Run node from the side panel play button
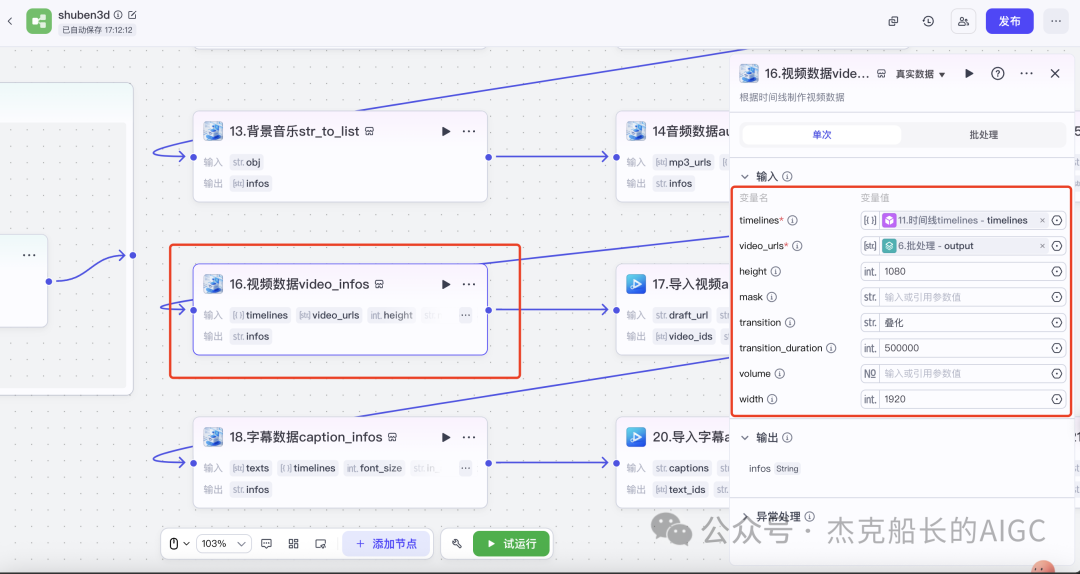The height and width of the screenshot is (574, 1080). [969, 74]
